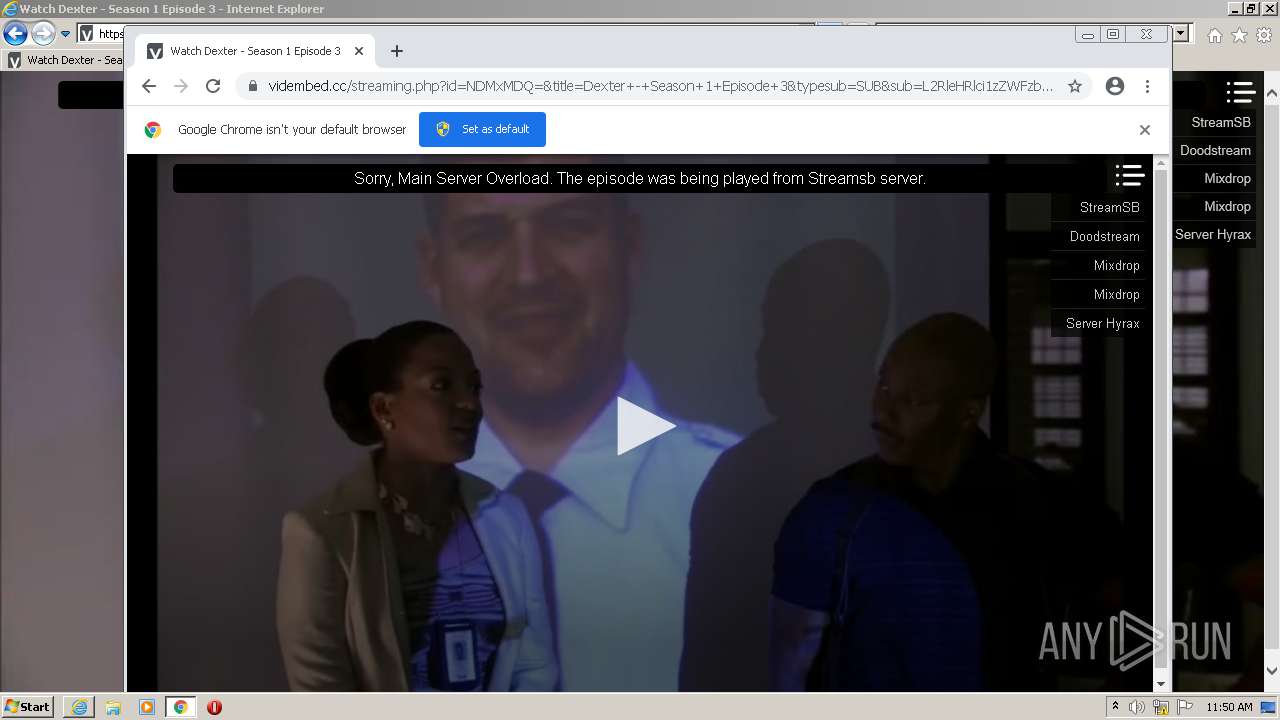Open Internet Explorer home page icon
Screen dimensions: 1280x720
coord(1214,35)
